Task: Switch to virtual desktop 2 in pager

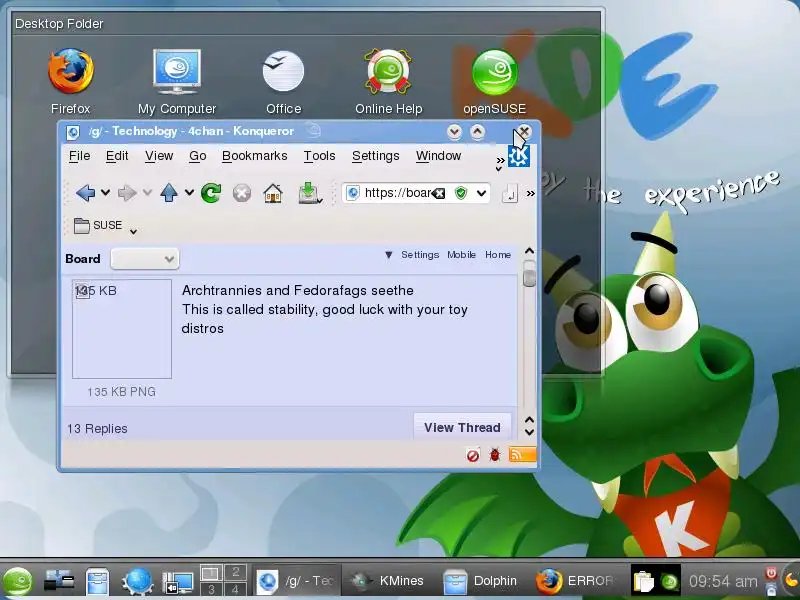Action: click(x=235, y=572)
